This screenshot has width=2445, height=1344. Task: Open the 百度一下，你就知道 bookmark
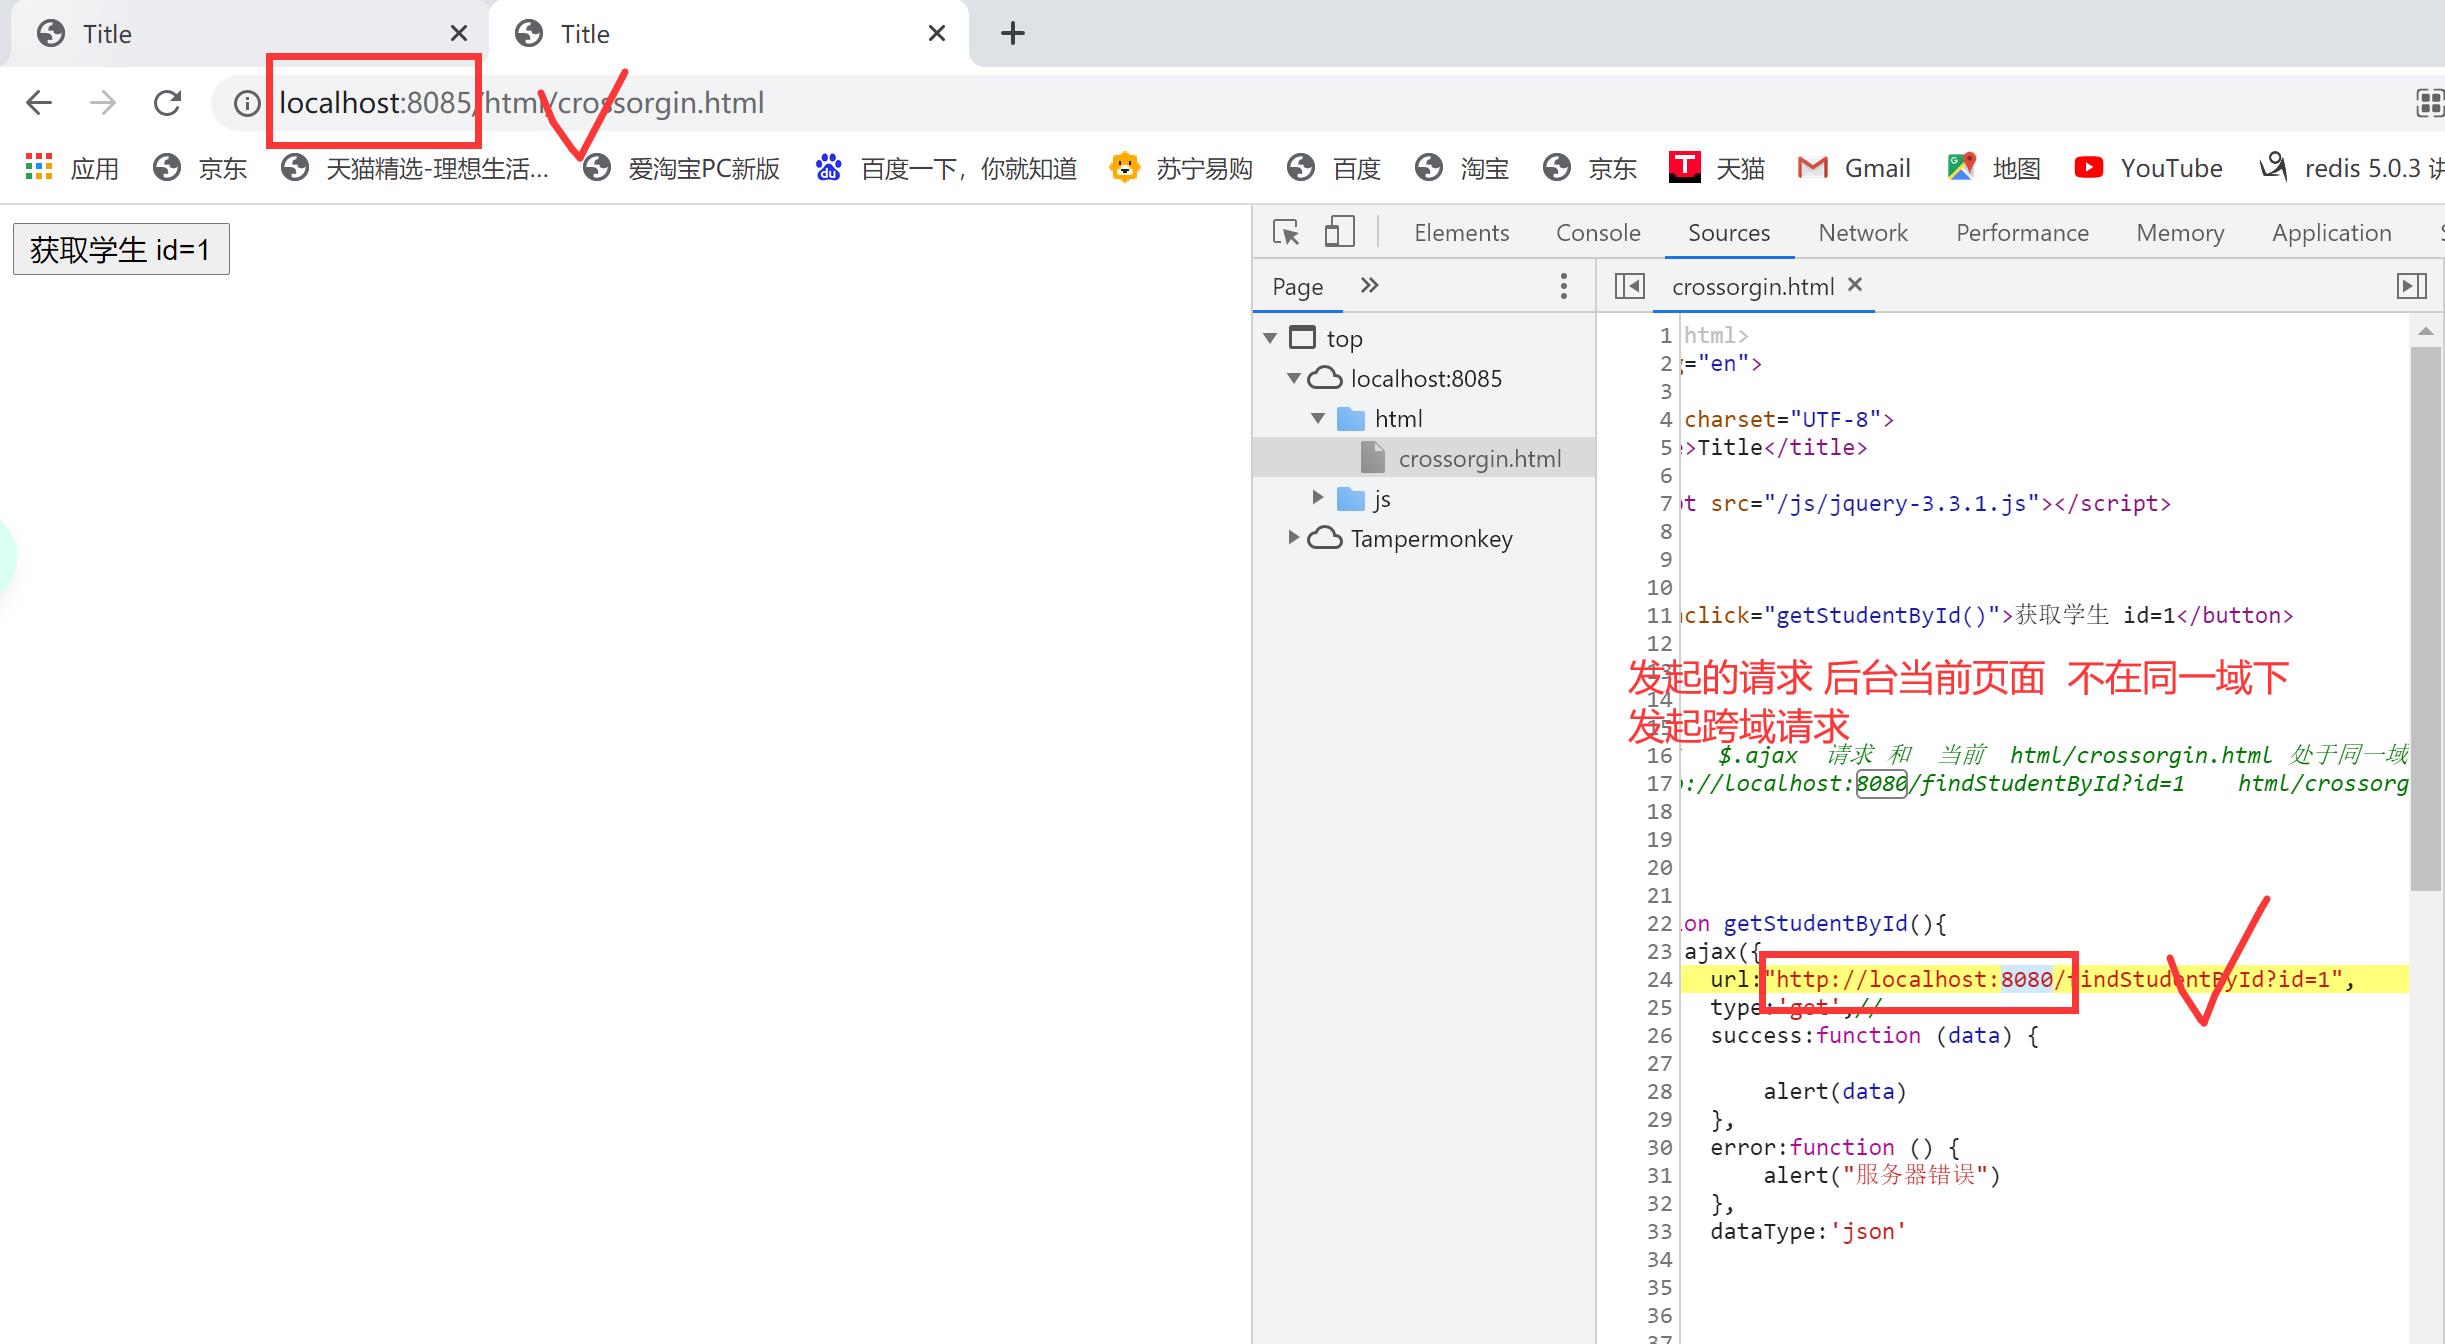click(x=946, y=168)
